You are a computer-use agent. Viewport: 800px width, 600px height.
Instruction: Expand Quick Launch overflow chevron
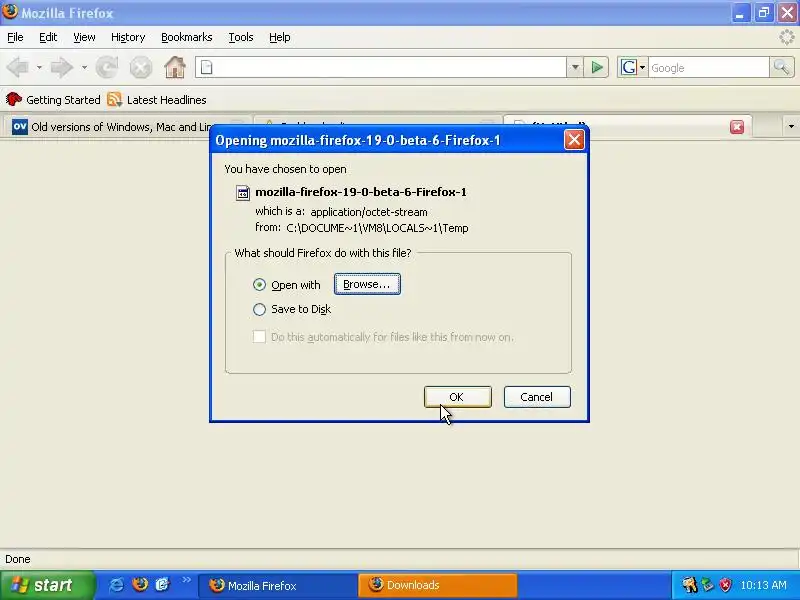186,580
